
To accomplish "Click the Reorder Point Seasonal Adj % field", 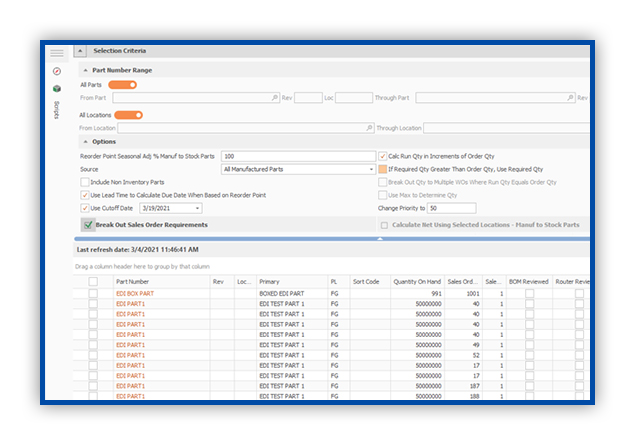I will pyautogui.click(x=298, y=156).
